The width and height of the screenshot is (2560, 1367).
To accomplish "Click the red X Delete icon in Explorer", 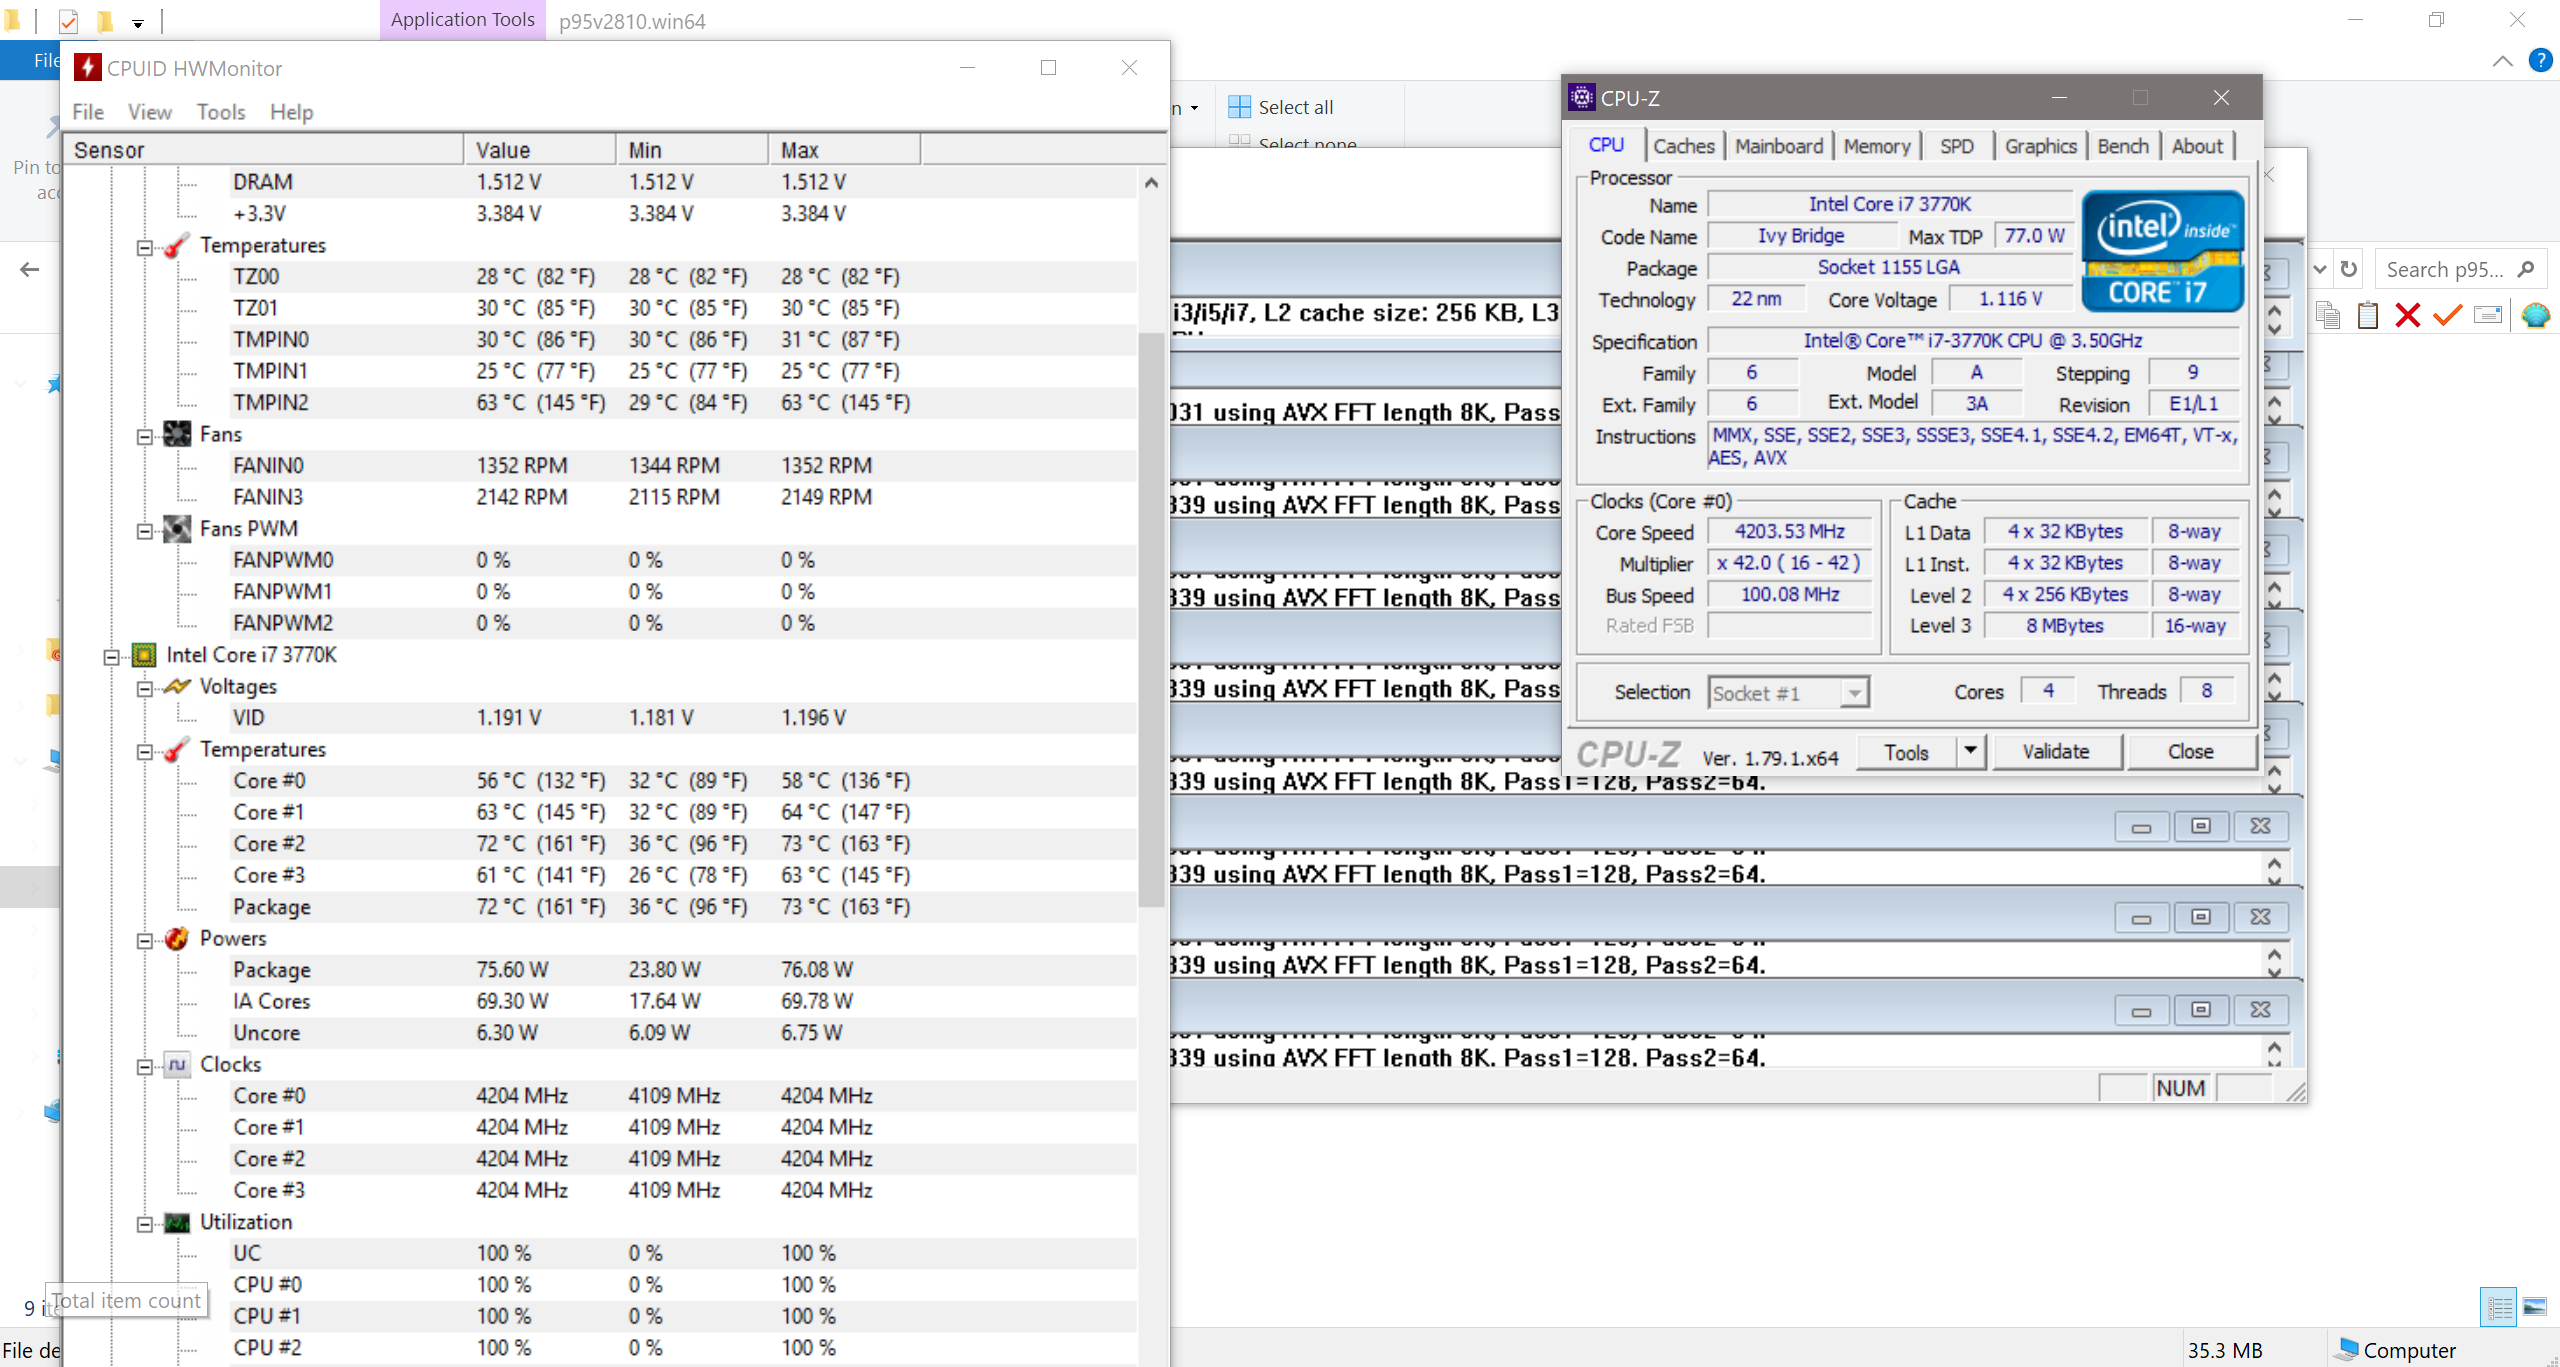I will (x=2408, y=316).
